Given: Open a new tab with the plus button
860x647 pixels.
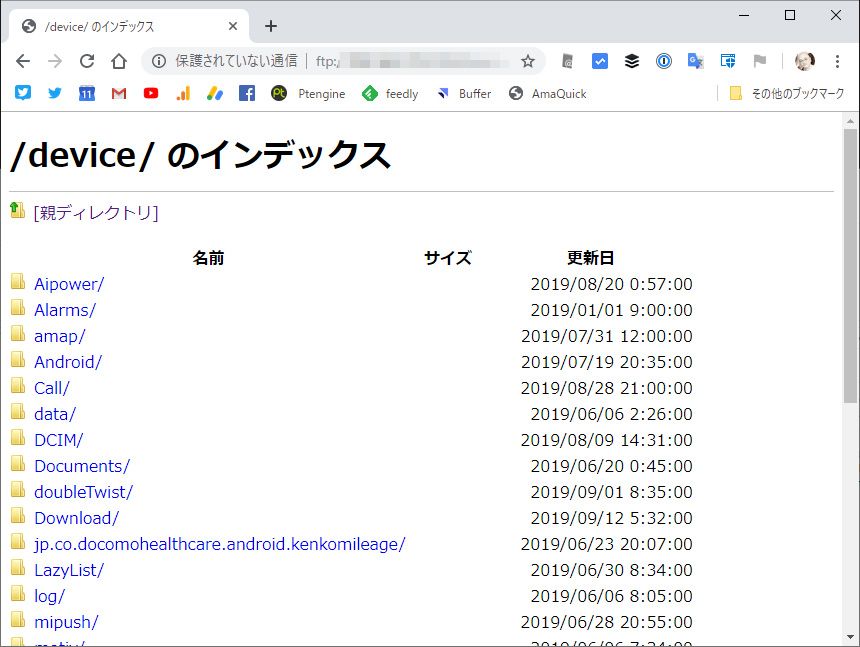Looking at the screenshot, I should [270, 26].
